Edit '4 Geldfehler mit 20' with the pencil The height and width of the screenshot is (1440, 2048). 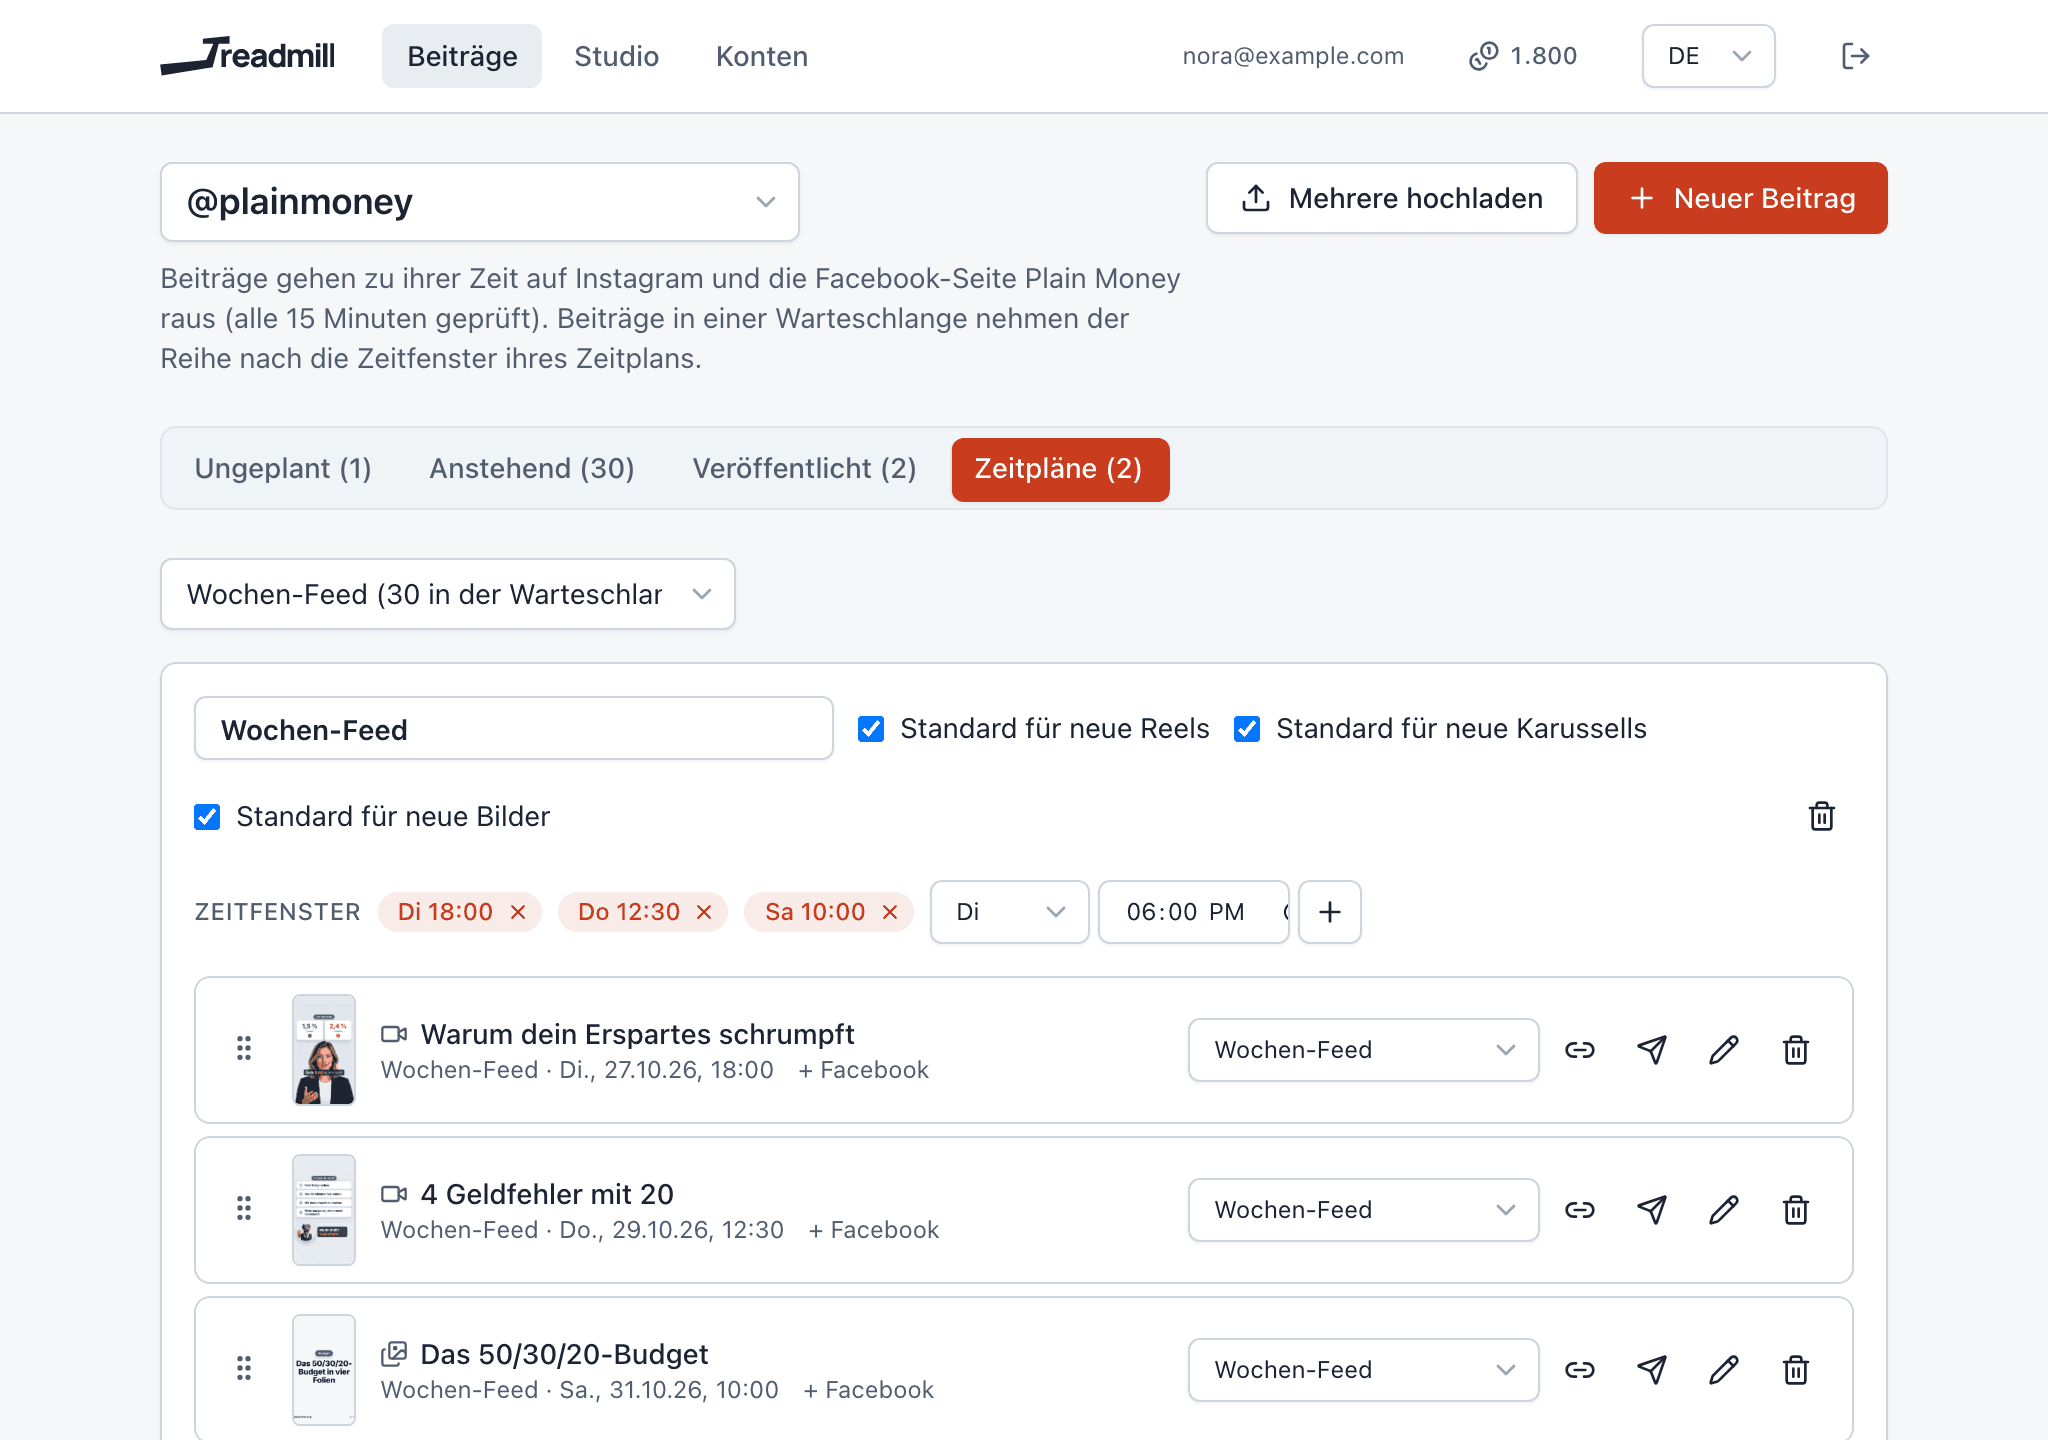pos(1724,1210)
